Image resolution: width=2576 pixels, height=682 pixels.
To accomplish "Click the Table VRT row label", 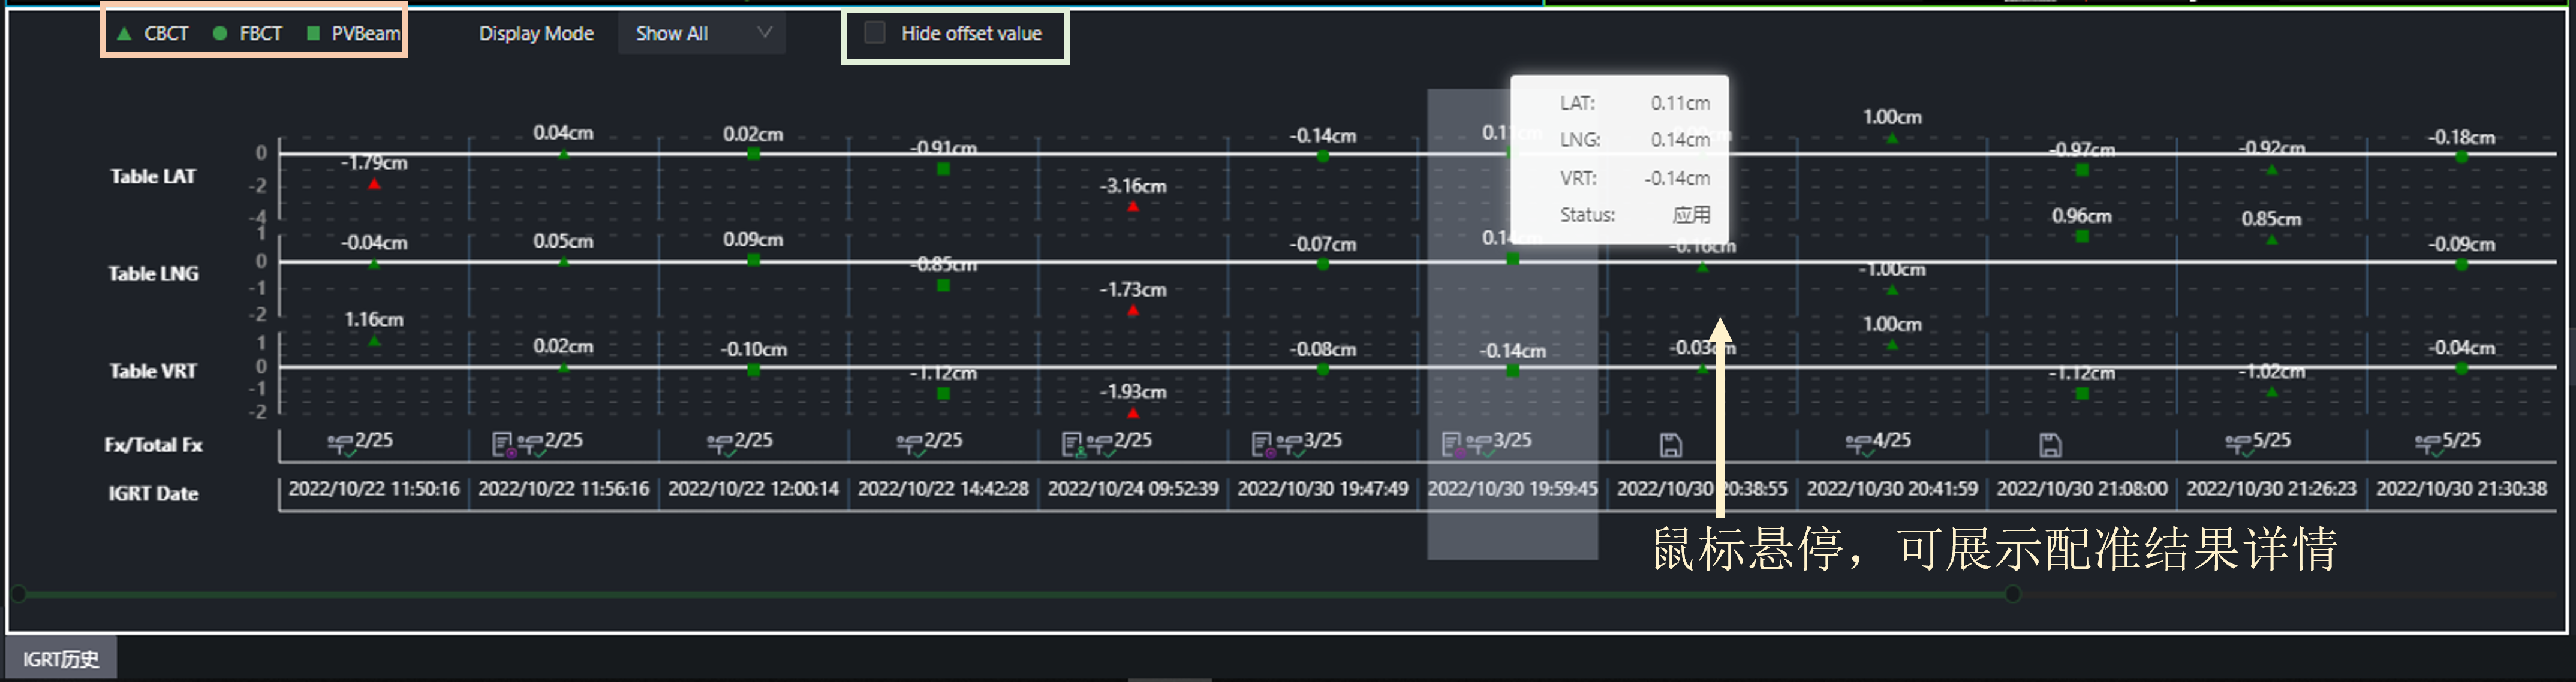I will click(153, 371).
